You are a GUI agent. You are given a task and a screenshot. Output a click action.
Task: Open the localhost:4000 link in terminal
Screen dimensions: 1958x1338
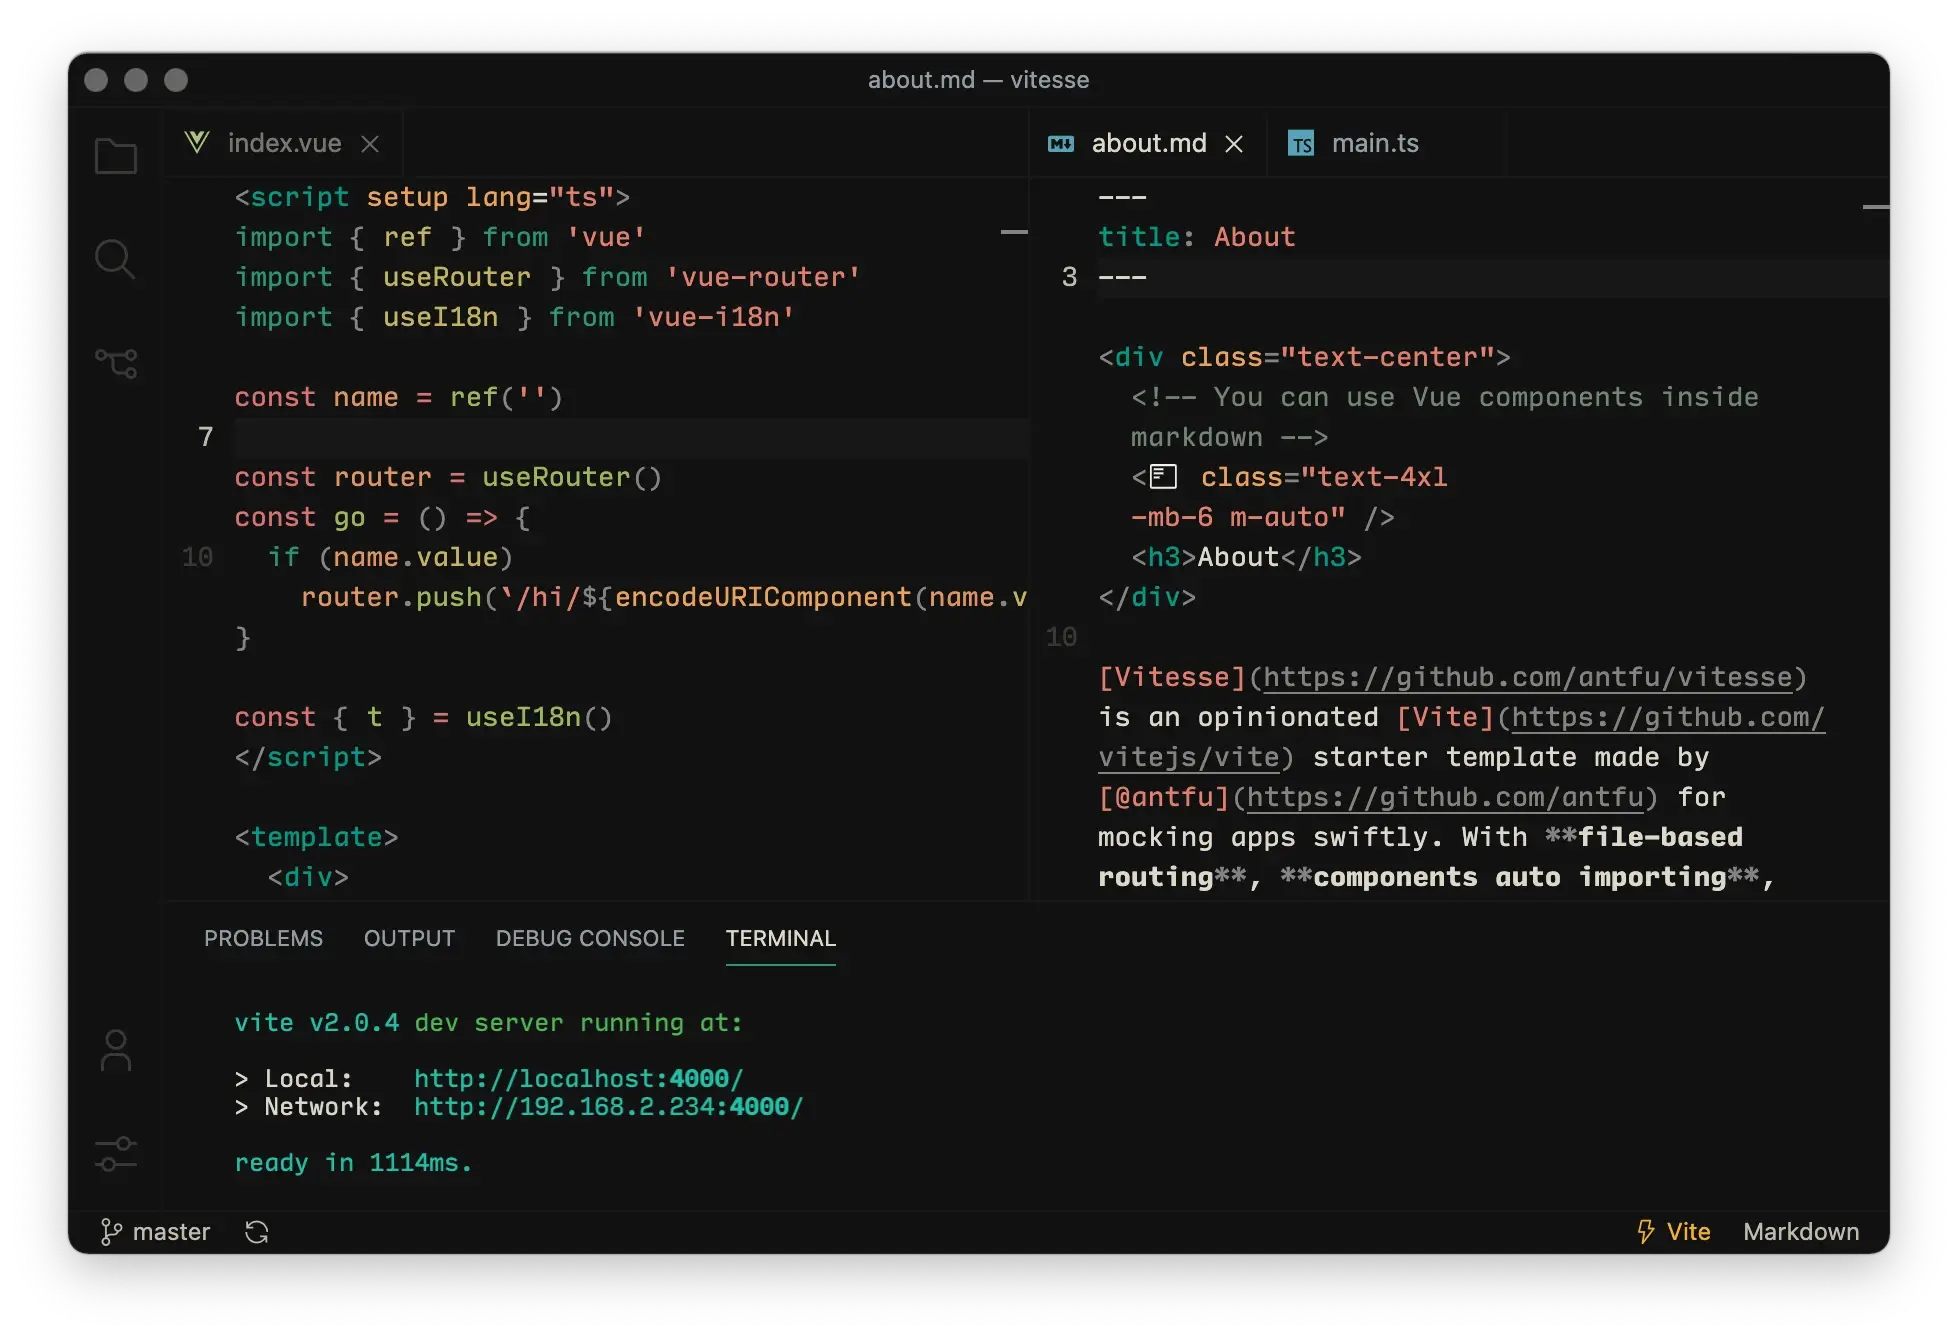click(578, 1079)
